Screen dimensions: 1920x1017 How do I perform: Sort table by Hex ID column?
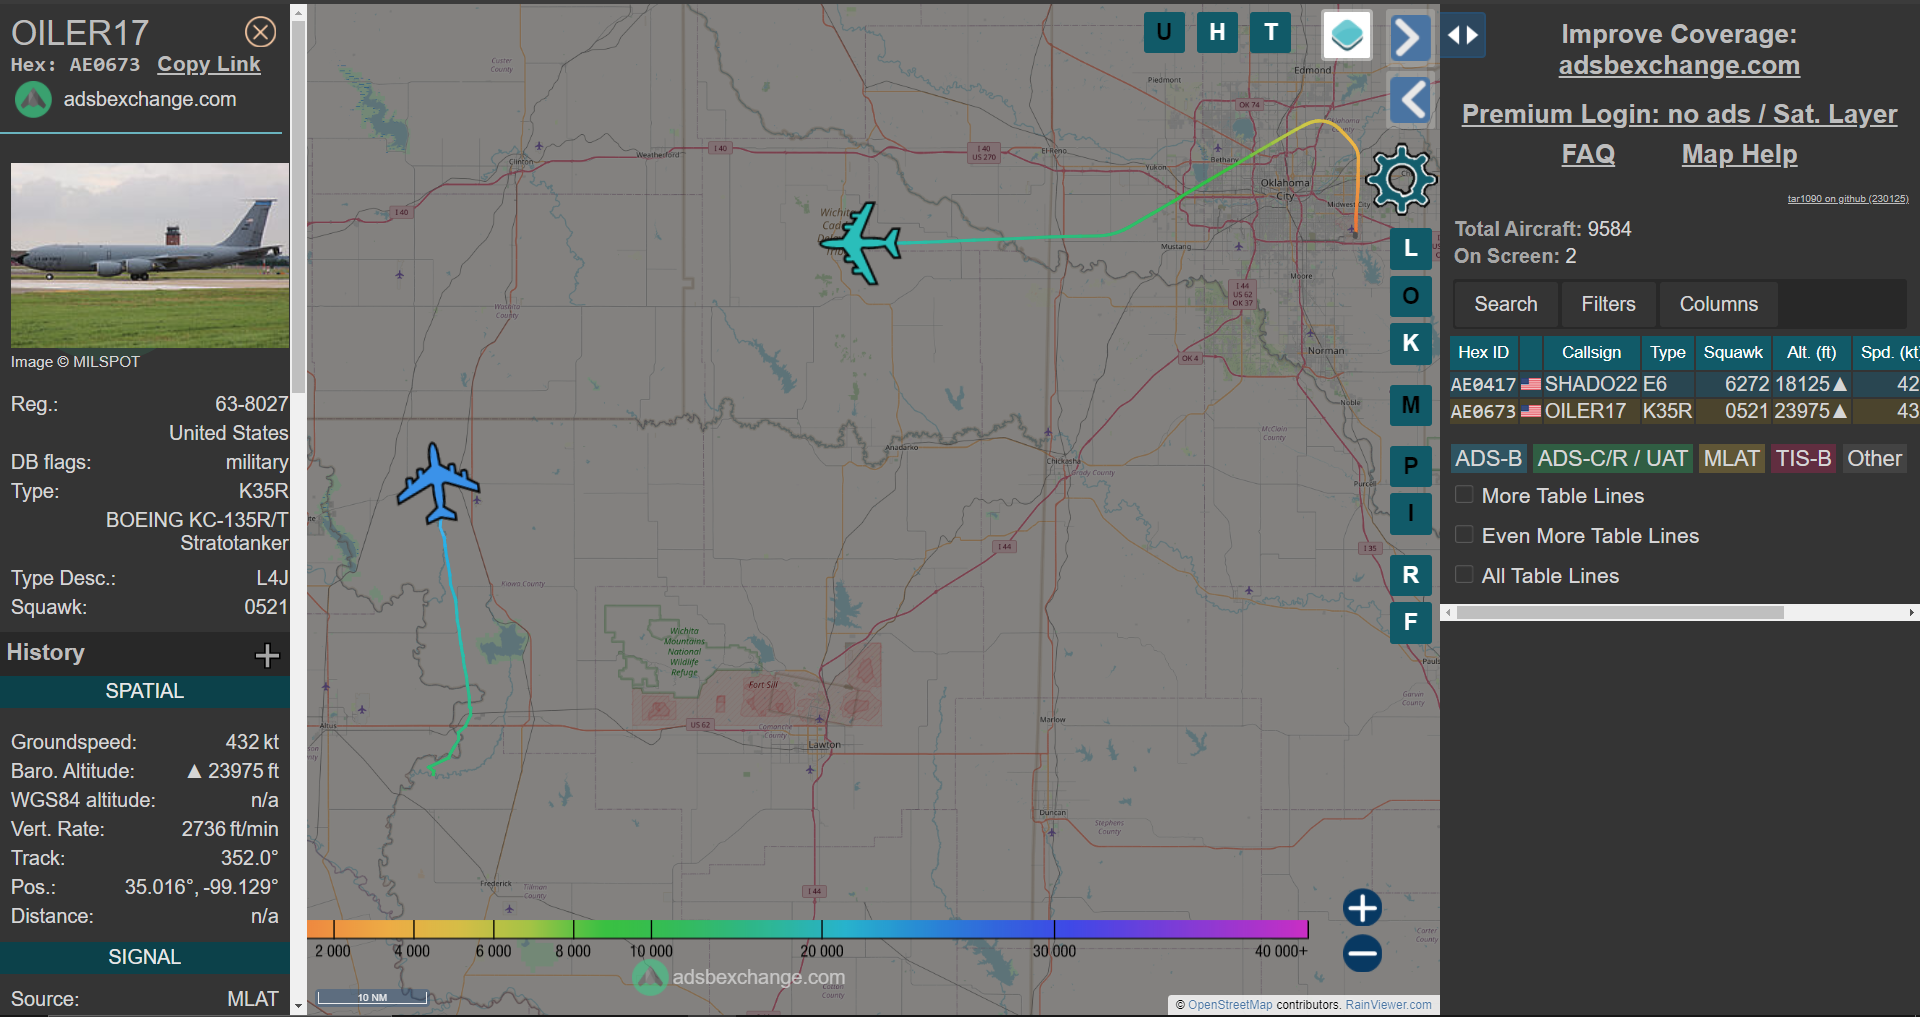[1483, 352]
